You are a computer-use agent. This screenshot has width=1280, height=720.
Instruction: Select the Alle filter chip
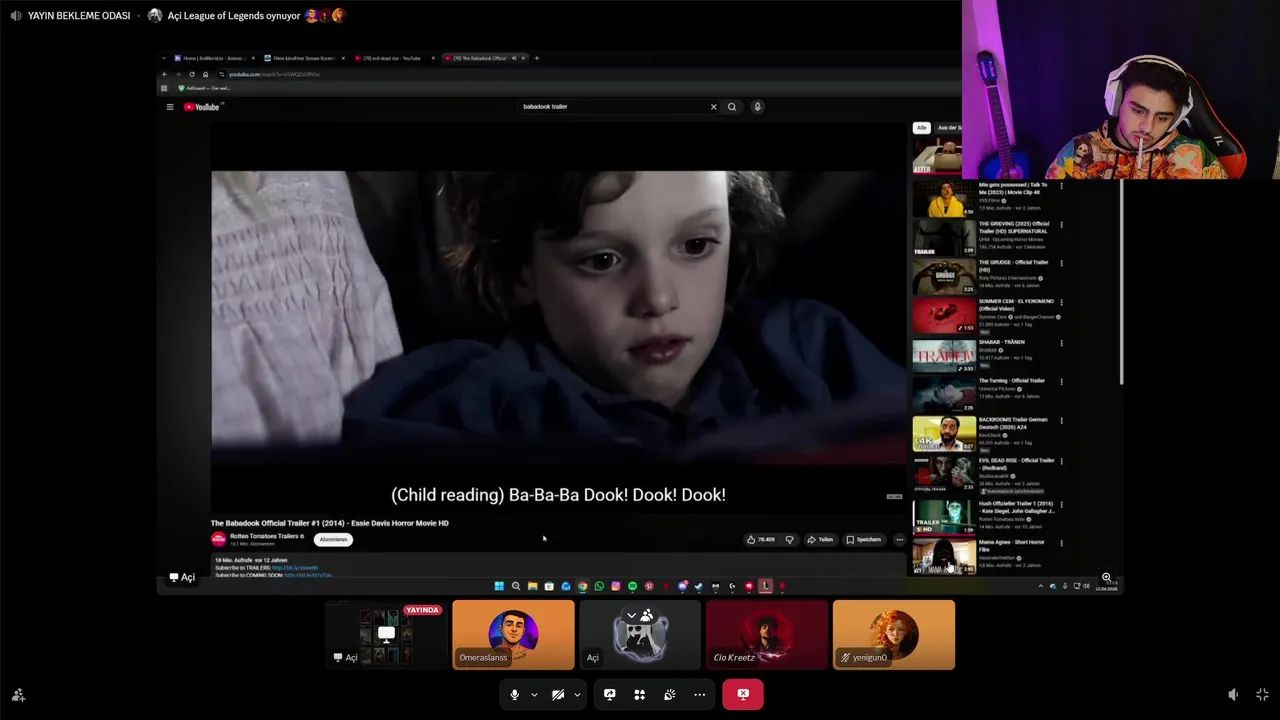pyautogui.click(x=921, y=128)
